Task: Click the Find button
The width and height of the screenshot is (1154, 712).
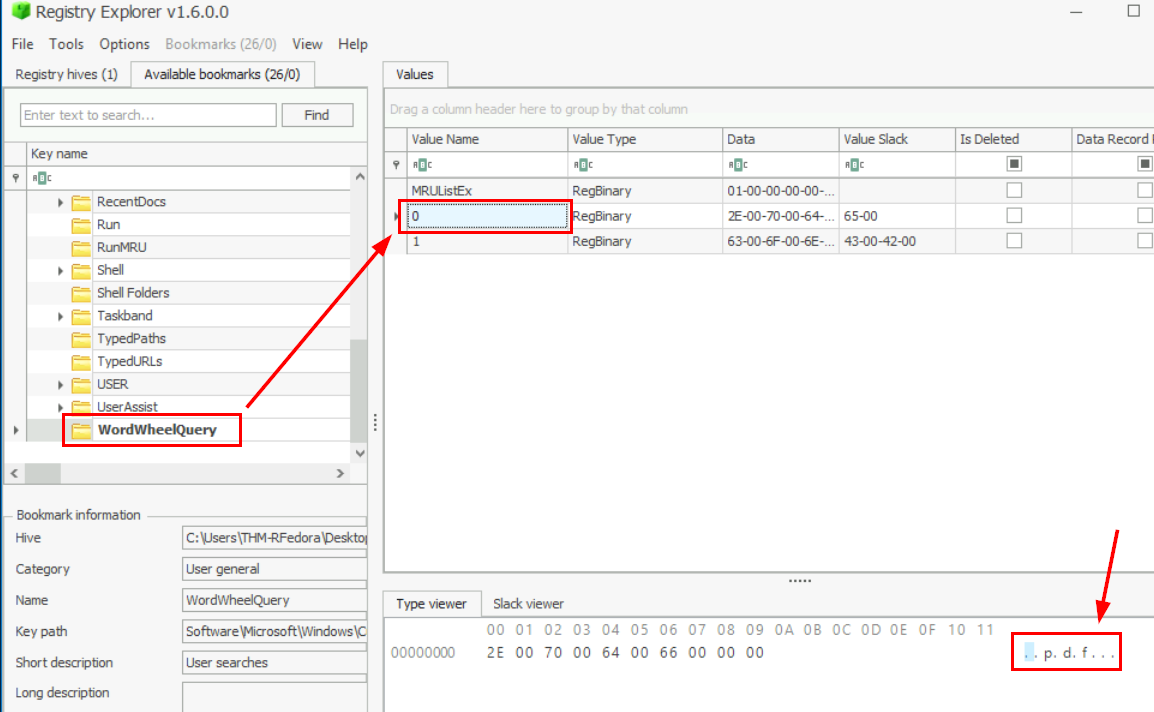Action: tap(317, 115)
